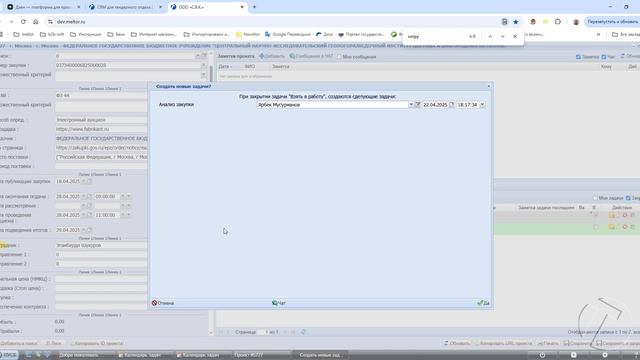Close the 'Создать новые задачи?' dialog

tap(489, 87)
